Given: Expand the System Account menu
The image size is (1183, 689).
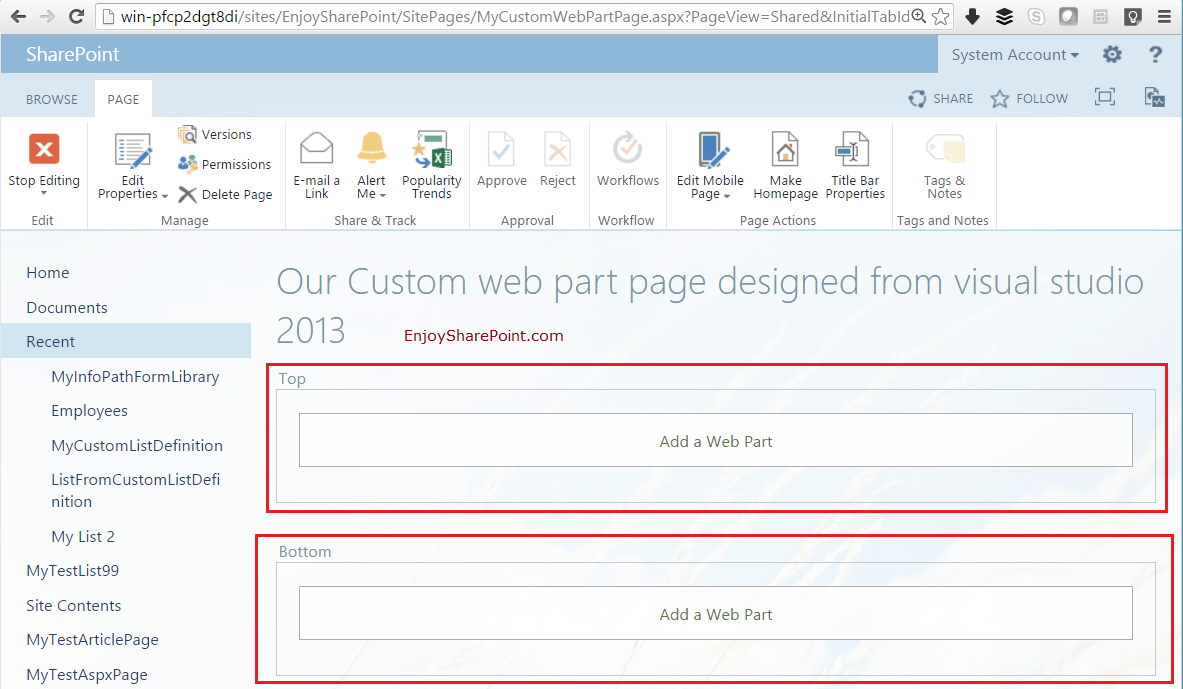Looking at the screenshot, I should [1014, 55].
